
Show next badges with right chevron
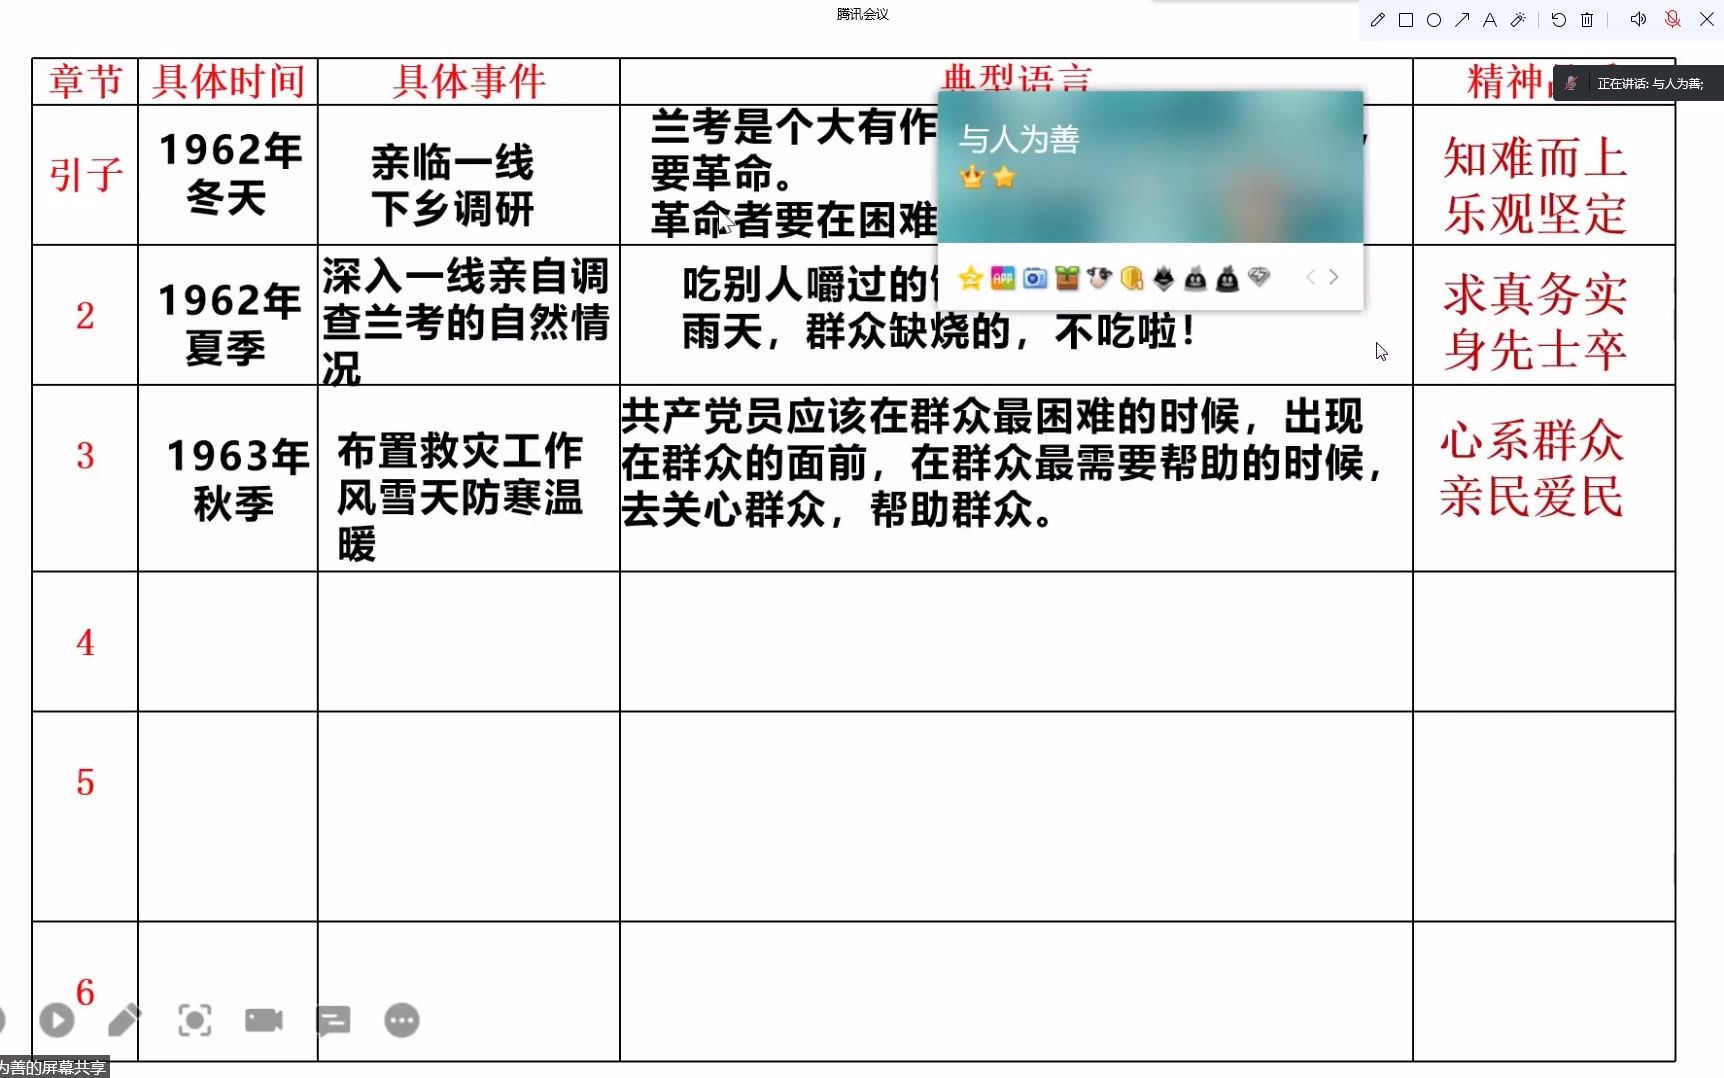[1334, 277]
